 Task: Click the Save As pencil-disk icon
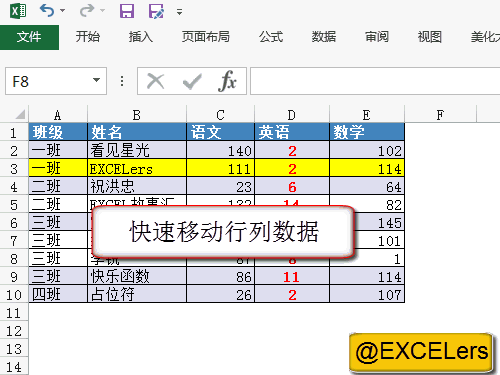pyautogui.click(x=156, y=11)
